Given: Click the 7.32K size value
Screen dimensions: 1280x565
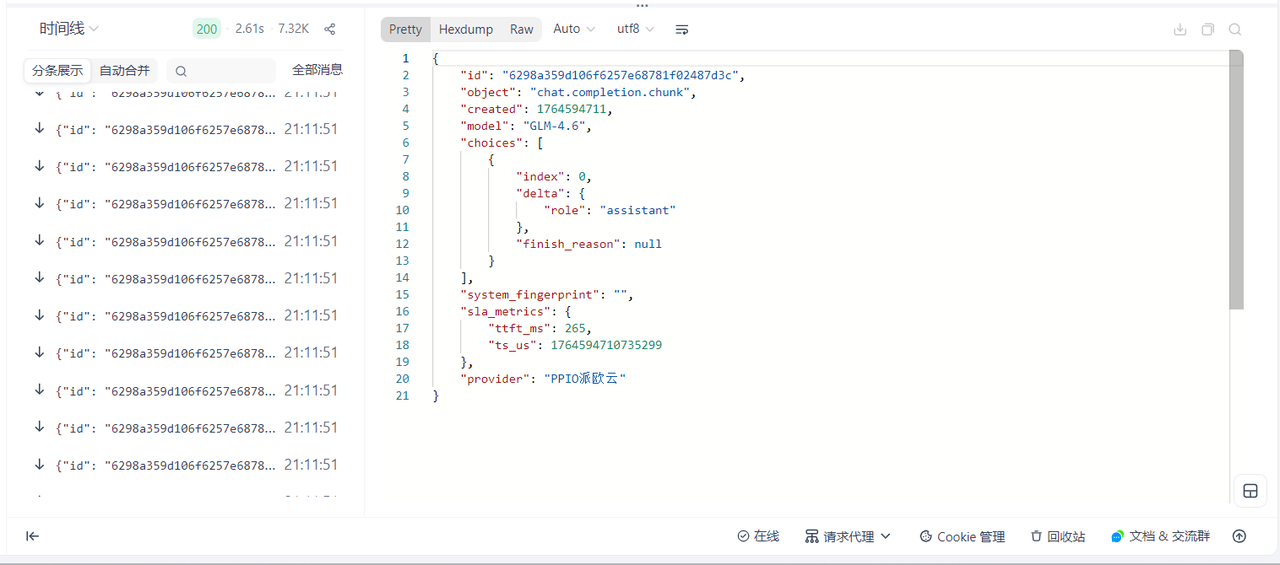Looking at the screenshot, I should (293, 29).
